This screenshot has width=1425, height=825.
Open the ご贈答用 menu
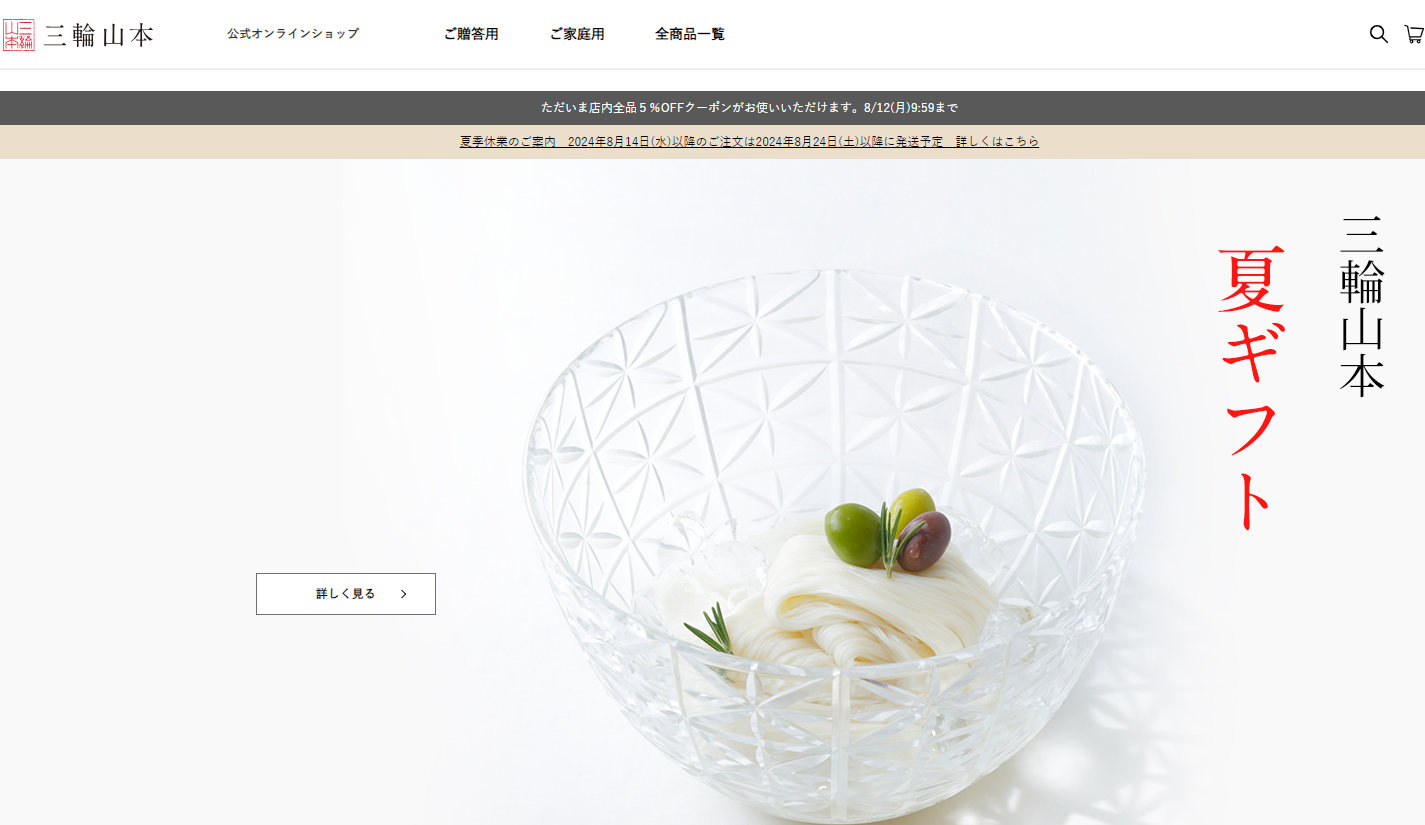coord(471,34)
